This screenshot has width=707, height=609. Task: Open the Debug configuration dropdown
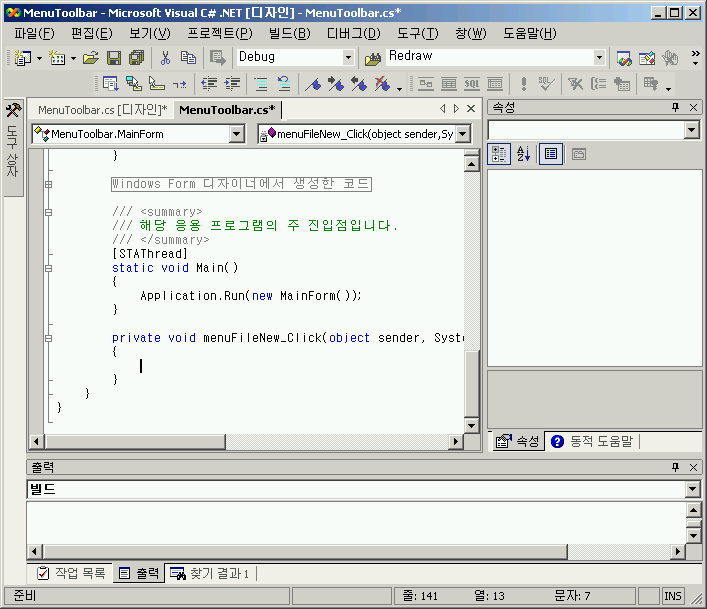[x=348, y=58]
